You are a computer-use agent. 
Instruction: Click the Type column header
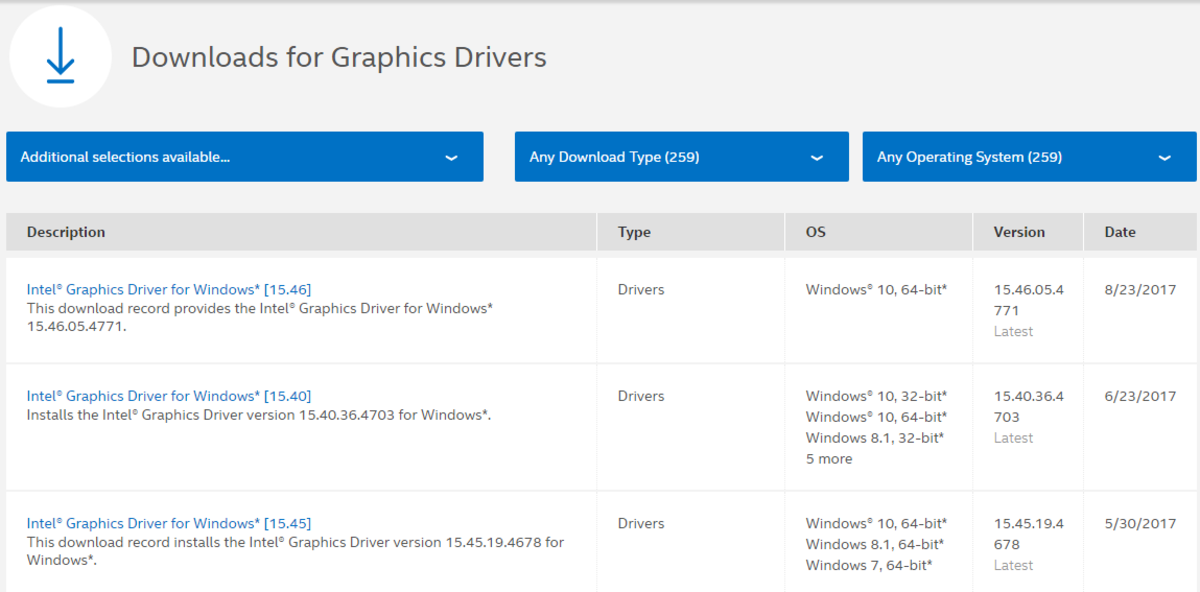pos(634,232)
